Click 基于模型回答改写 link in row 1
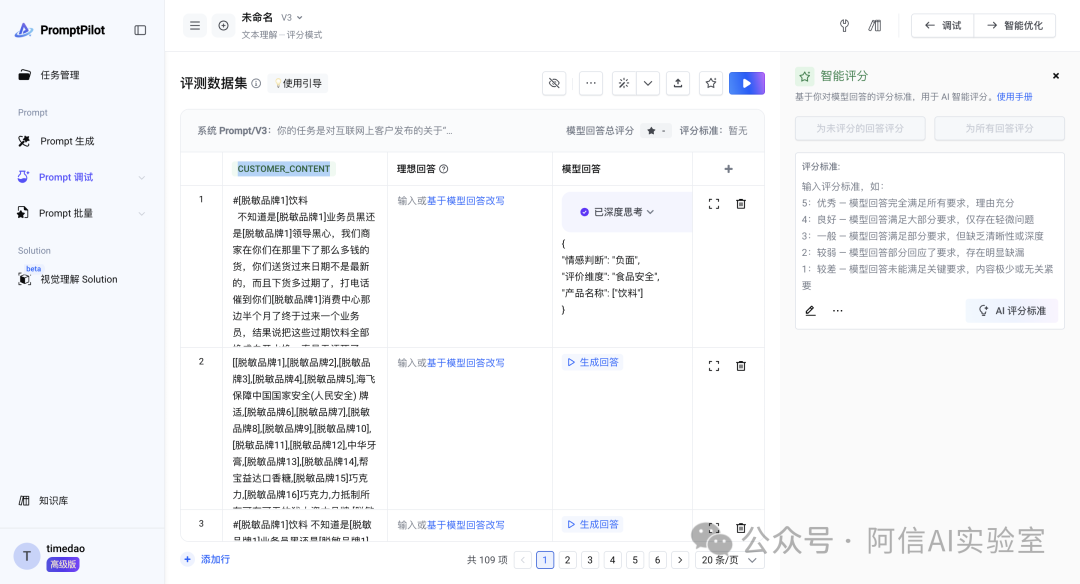 coord(466,200)
